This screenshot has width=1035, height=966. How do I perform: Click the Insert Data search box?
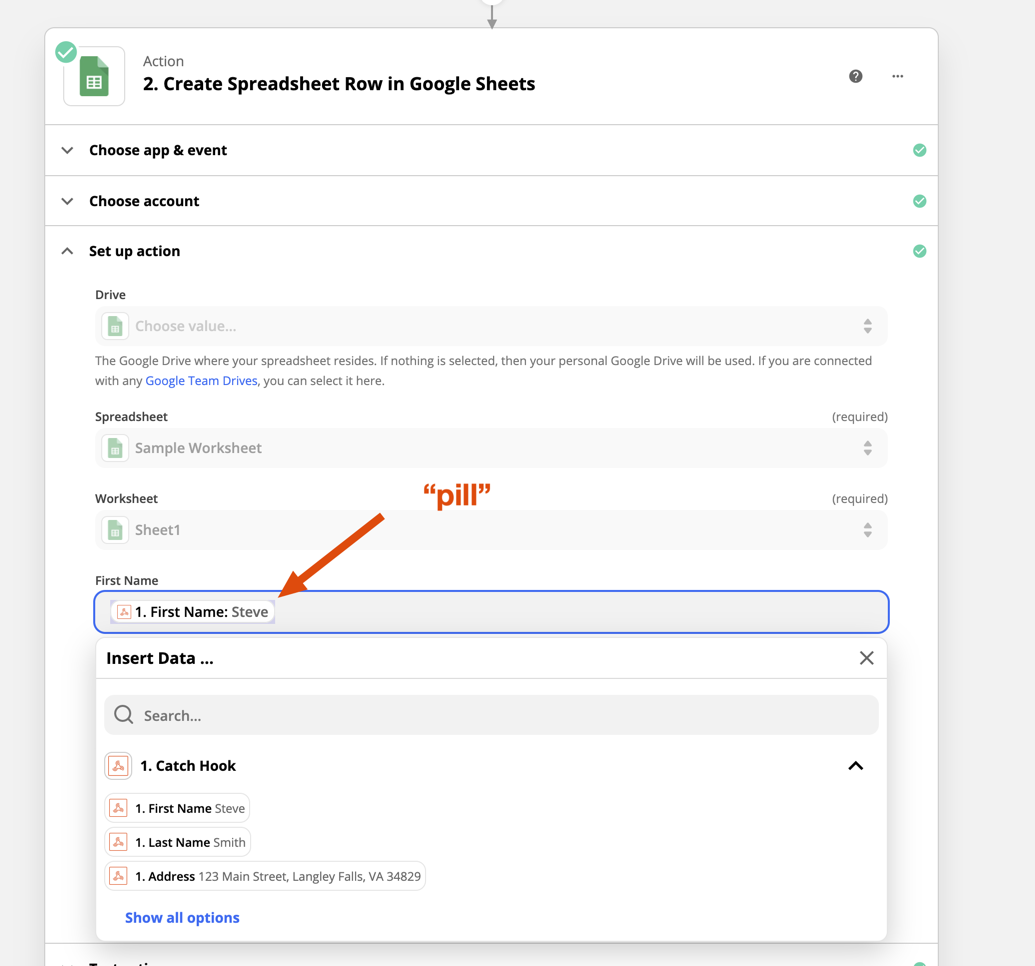pyautogui.click(x=491, y=715)
